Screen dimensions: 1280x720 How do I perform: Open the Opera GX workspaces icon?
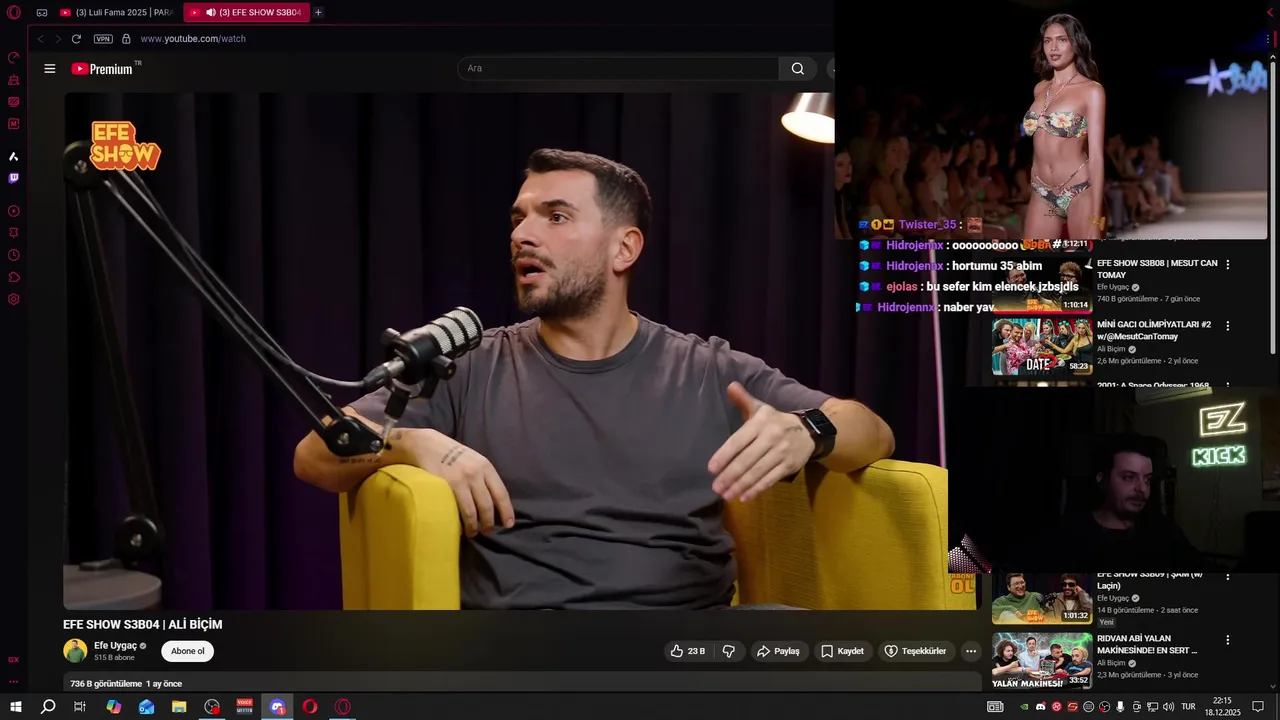[42, 13]
